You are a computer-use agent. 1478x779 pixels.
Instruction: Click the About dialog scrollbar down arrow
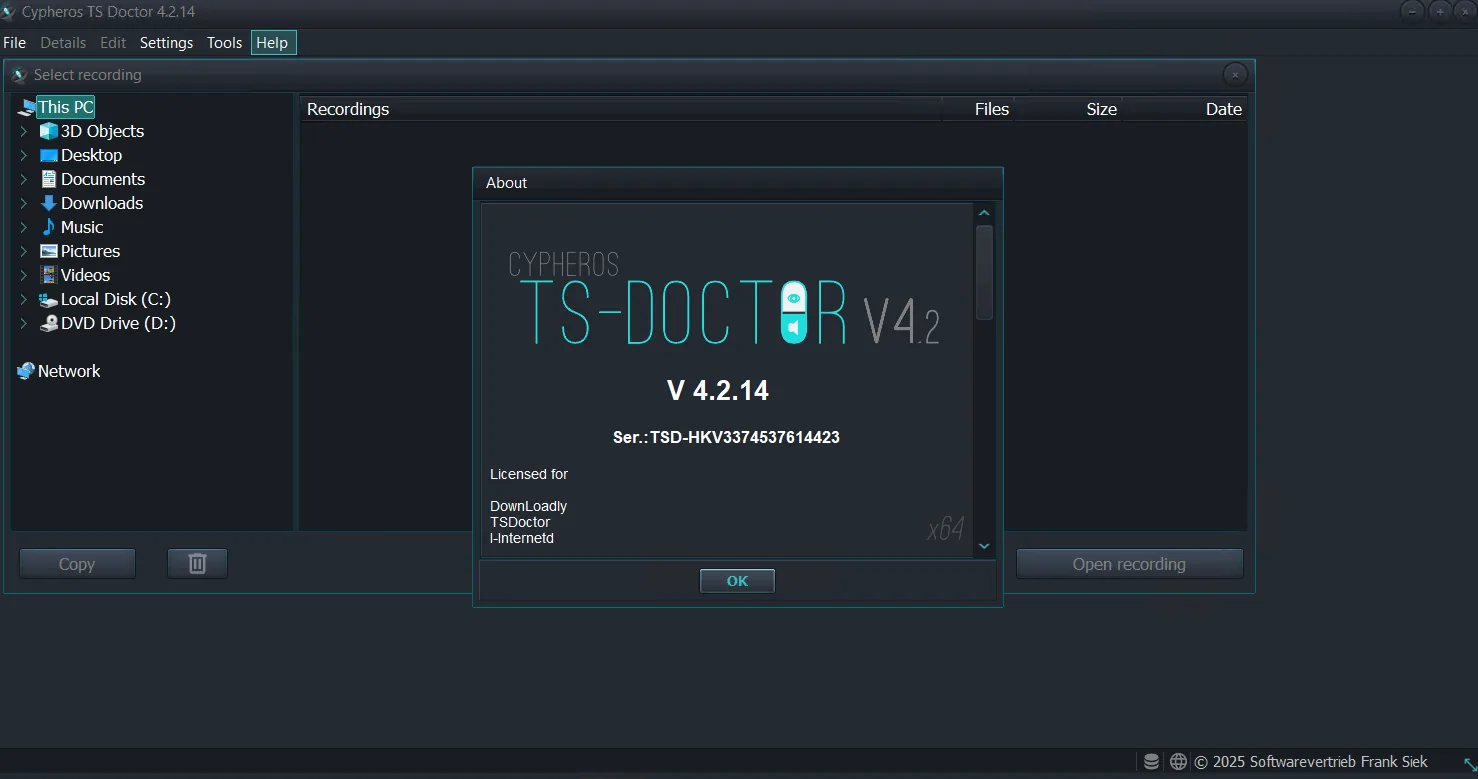click(984, 545)
